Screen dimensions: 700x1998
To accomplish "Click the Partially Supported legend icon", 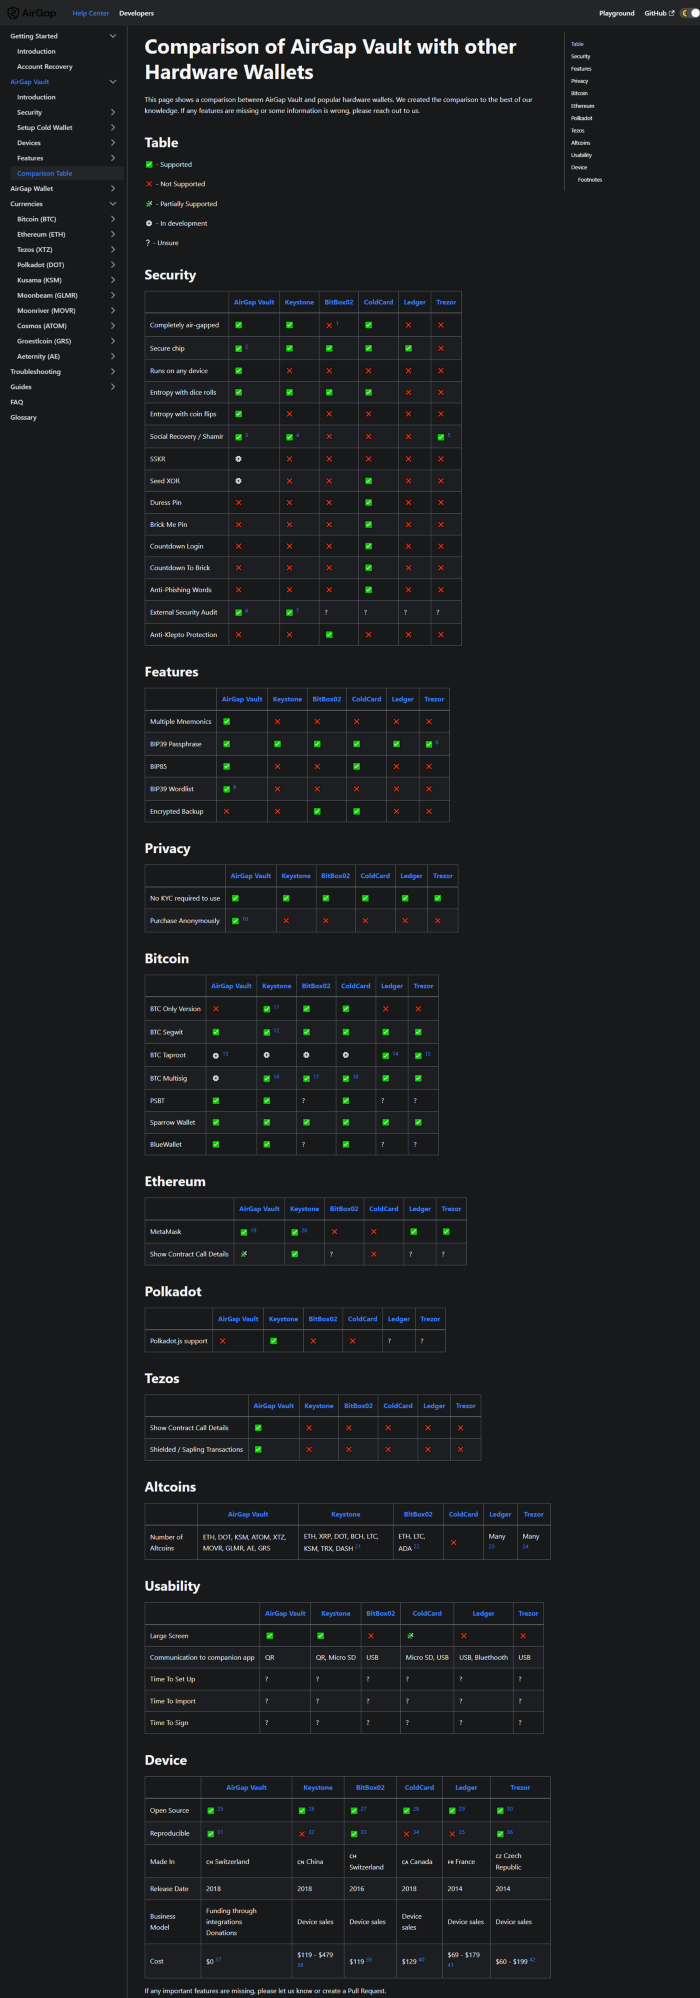I will (x=149, y=204).
